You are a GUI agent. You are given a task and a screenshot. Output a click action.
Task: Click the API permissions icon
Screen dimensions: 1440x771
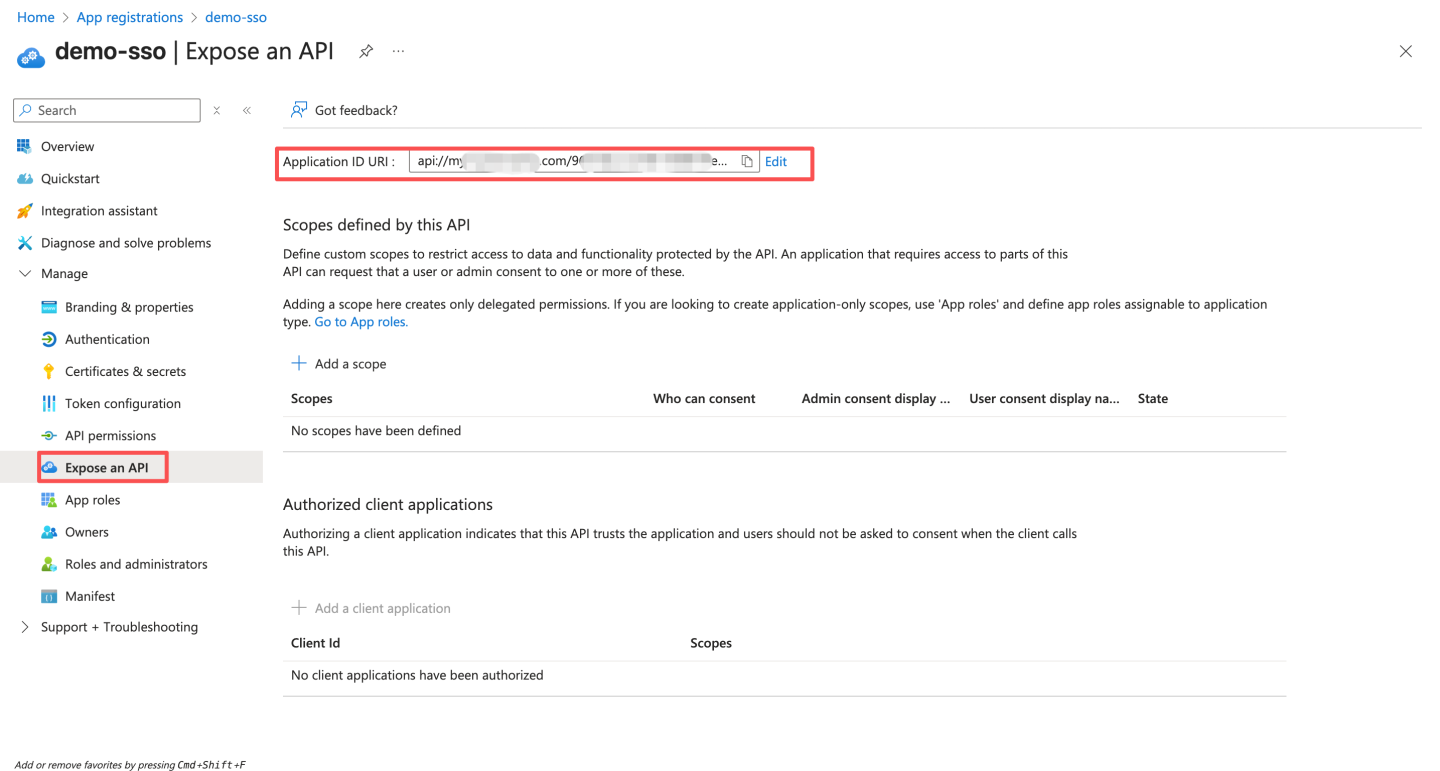(49, 436)
